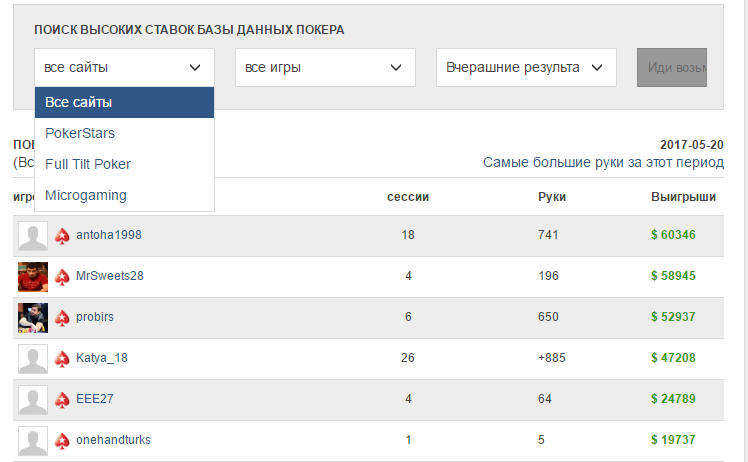The image size is (748, 462).
Task: Click PokerStars icon next to antoha1998
Action: [63, 236]
